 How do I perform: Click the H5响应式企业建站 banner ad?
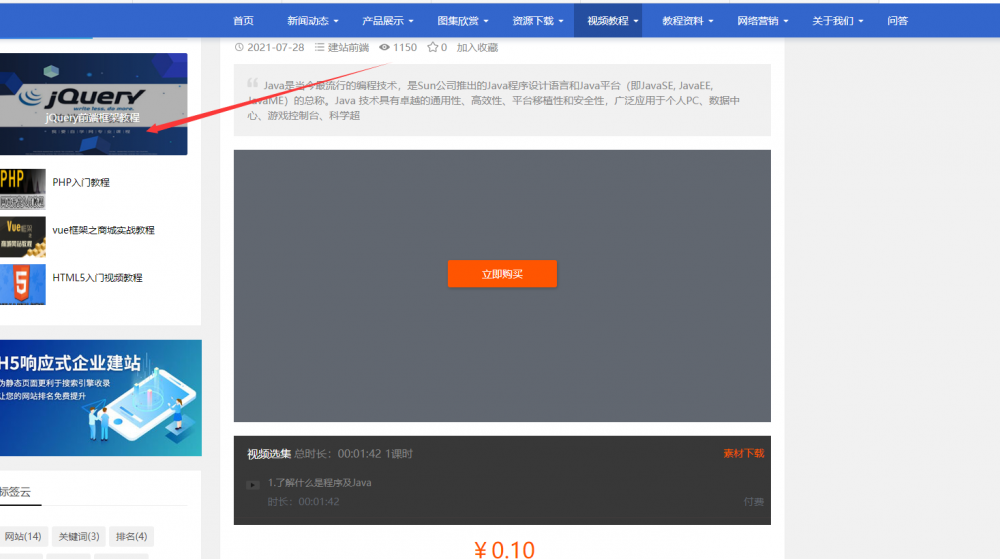tap(101, 398)
